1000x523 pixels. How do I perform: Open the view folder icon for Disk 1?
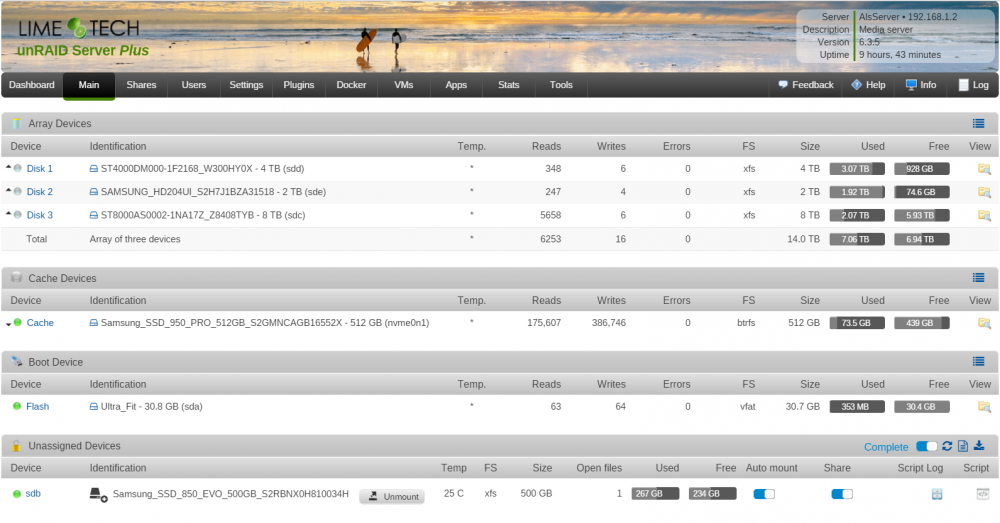pyautogui.click(x=984, y=169)
